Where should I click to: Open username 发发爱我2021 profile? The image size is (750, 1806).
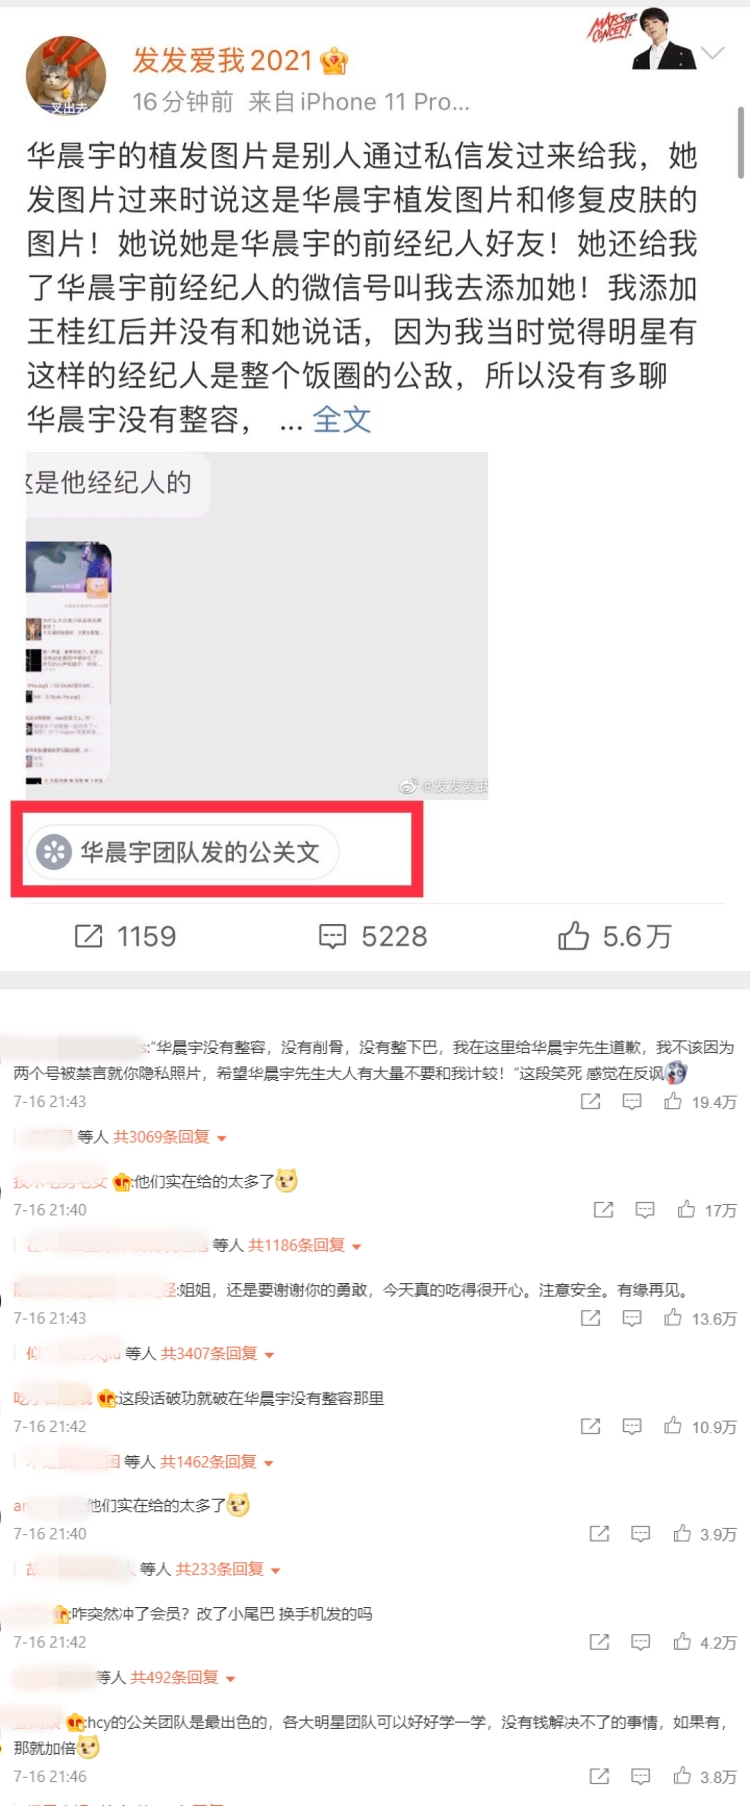coord(223,60)
